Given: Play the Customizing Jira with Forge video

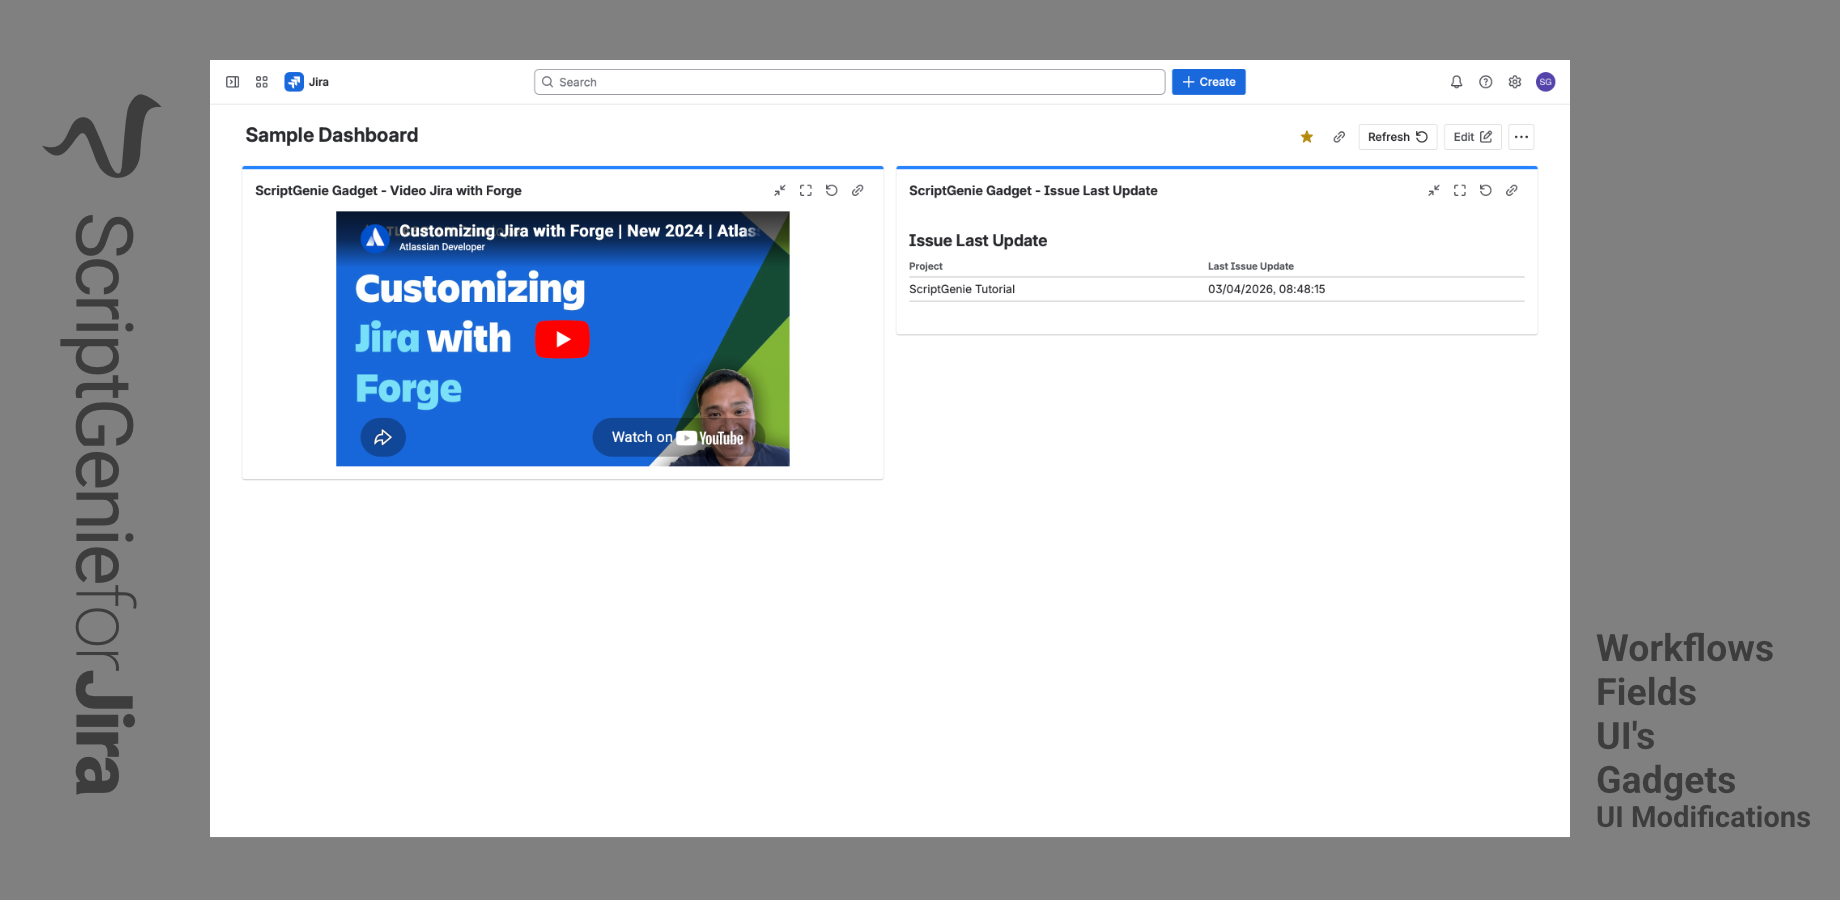Looking at the screenshot, I should (x=562, y=339).
